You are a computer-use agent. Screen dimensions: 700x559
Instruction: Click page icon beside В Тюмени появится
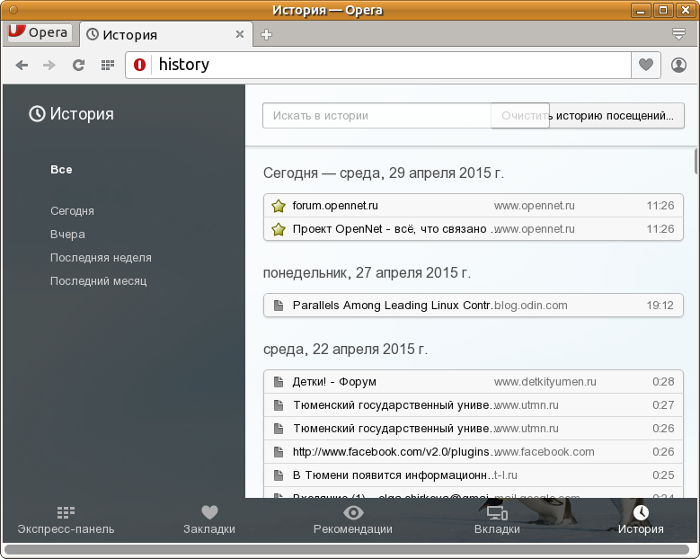pos(279,475)
